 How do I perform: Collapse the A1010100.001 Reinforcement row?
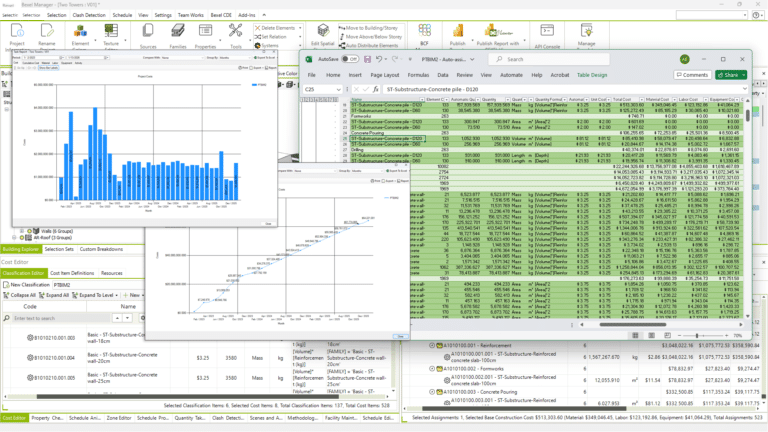(x=432, y=345)
